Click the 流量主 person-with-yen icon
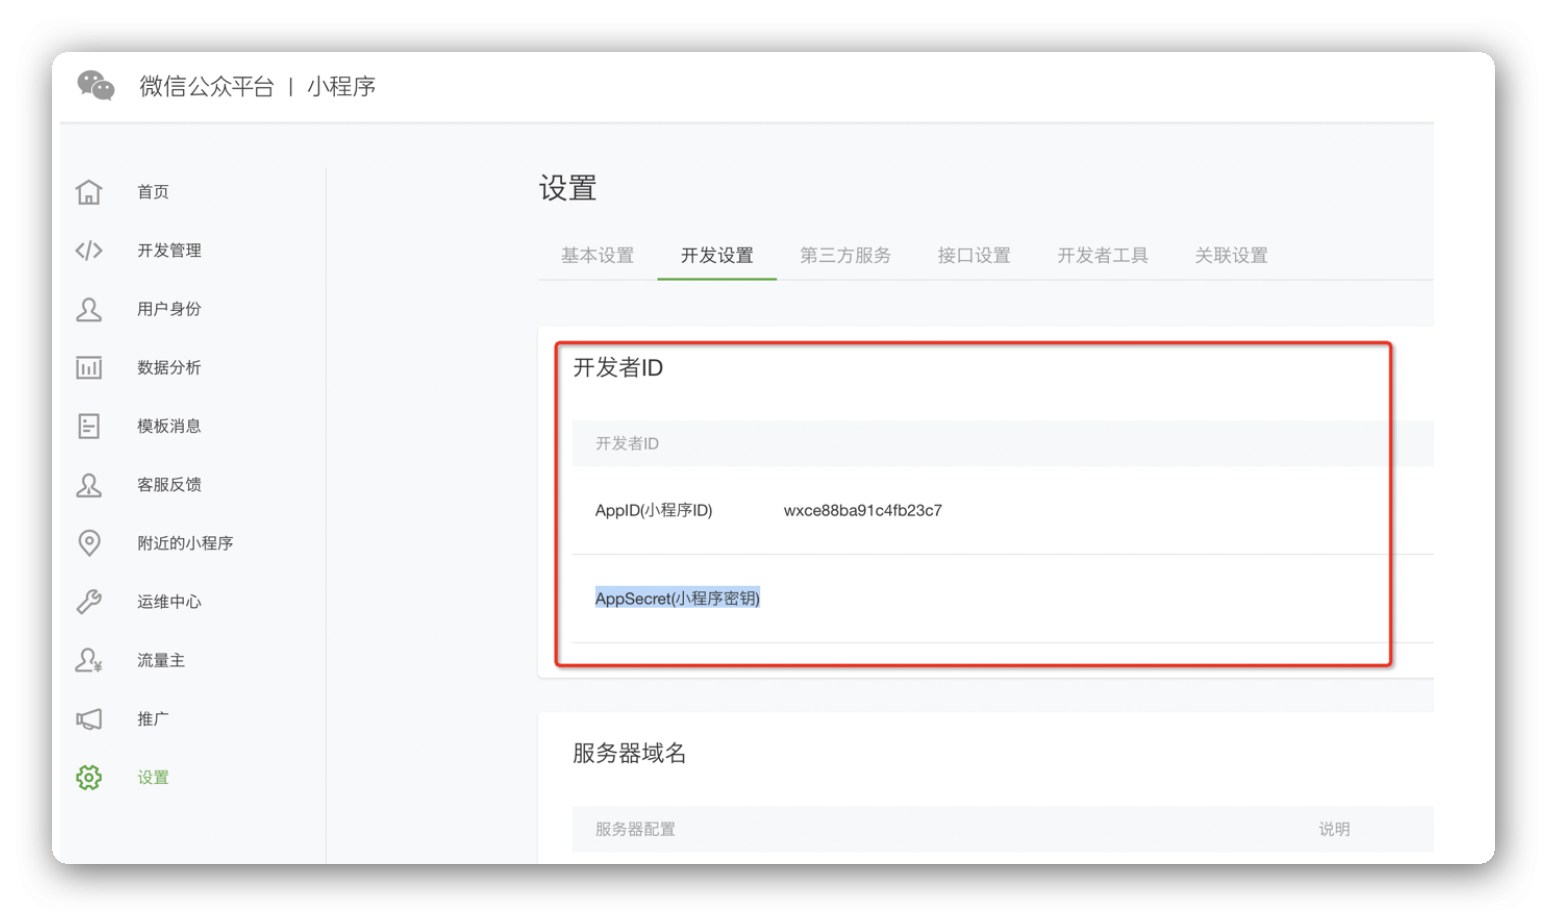The width and height of the screenshot is (1547, 916). point(89,660)
